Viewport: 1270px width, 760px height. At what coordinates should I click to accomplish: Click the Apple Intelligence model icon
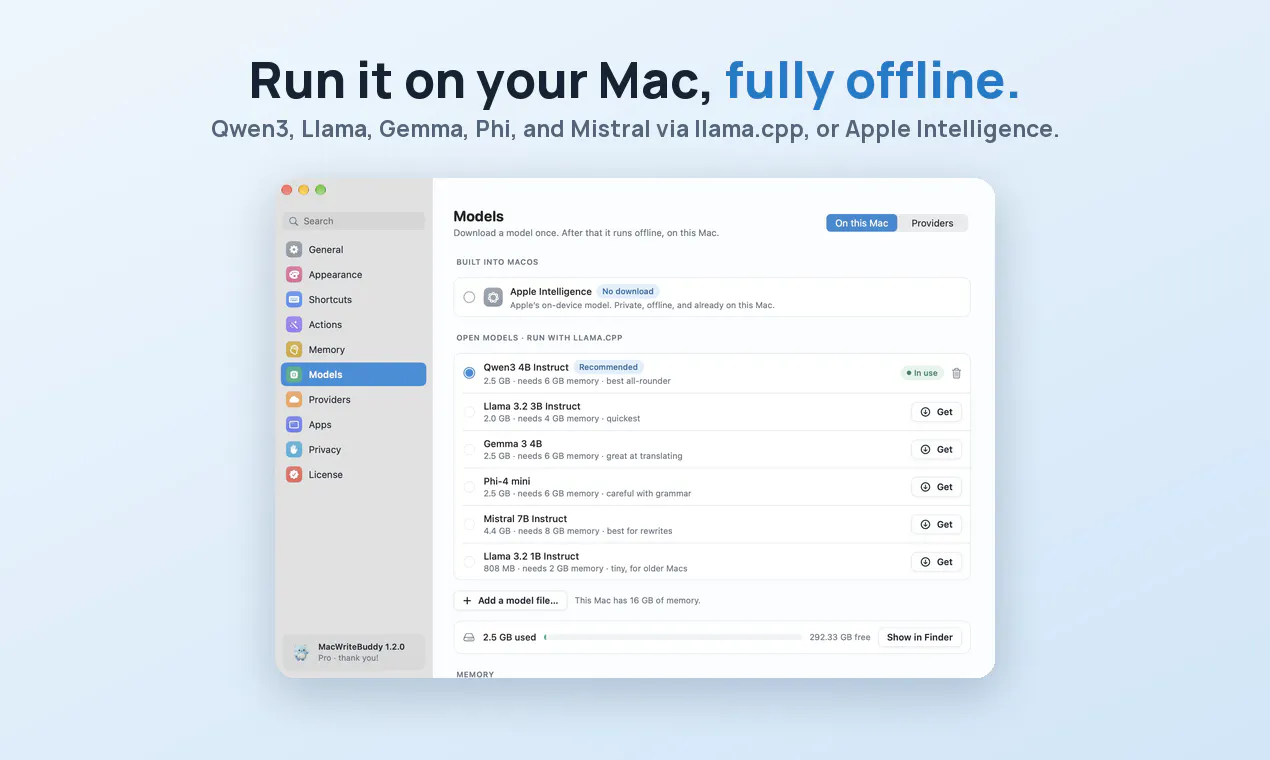coord(493,297)
